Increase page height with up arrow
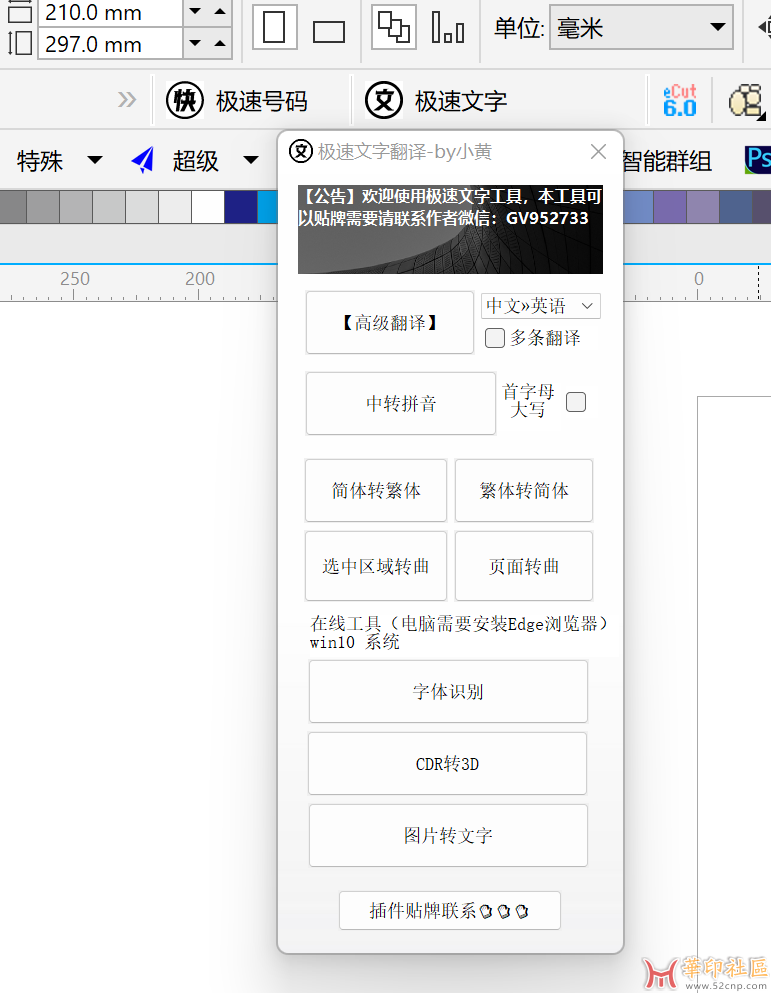 220,43
